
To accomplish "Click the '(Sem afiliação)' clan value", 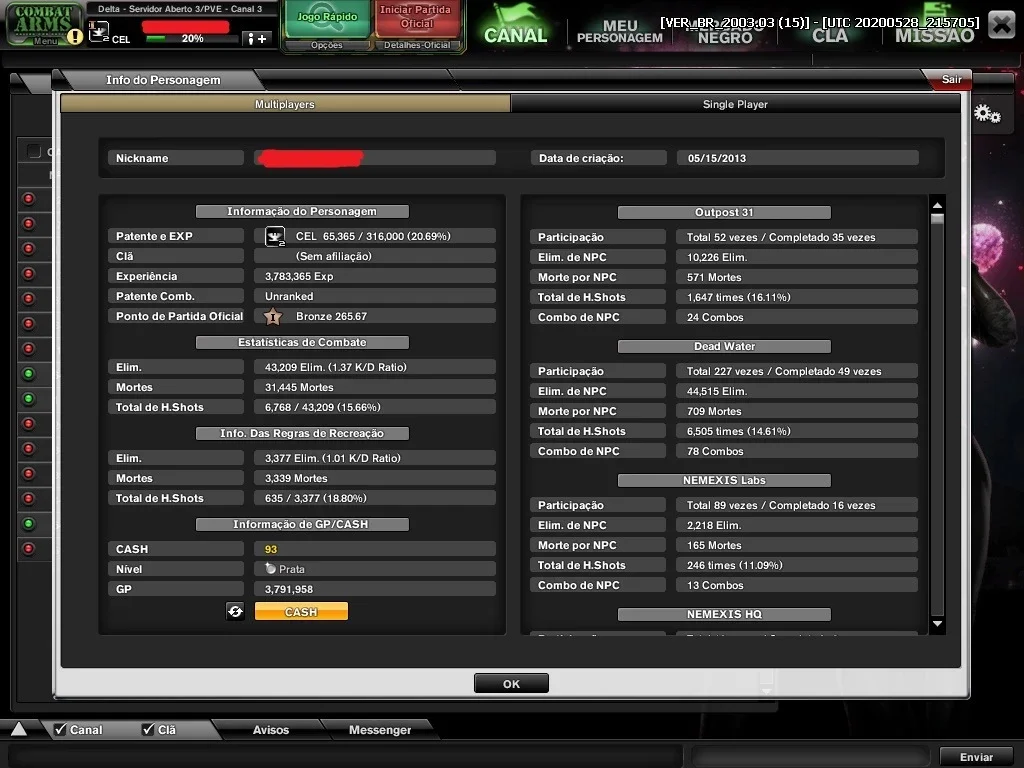I will 334,256.
